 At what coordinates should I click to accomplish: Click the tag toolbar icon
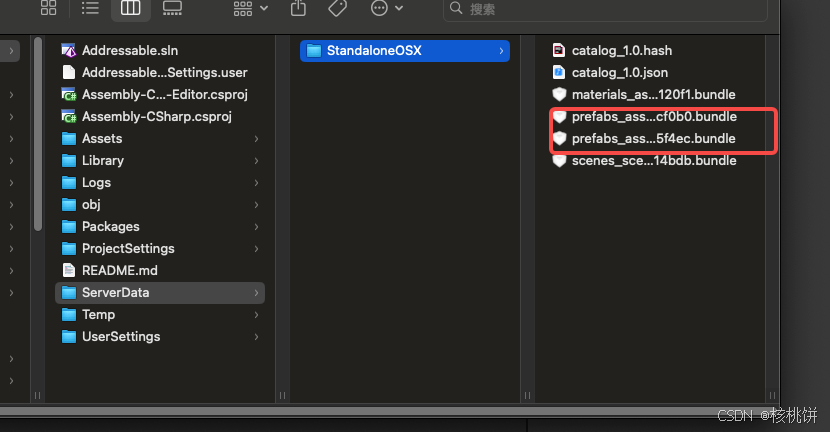point(337,8)
